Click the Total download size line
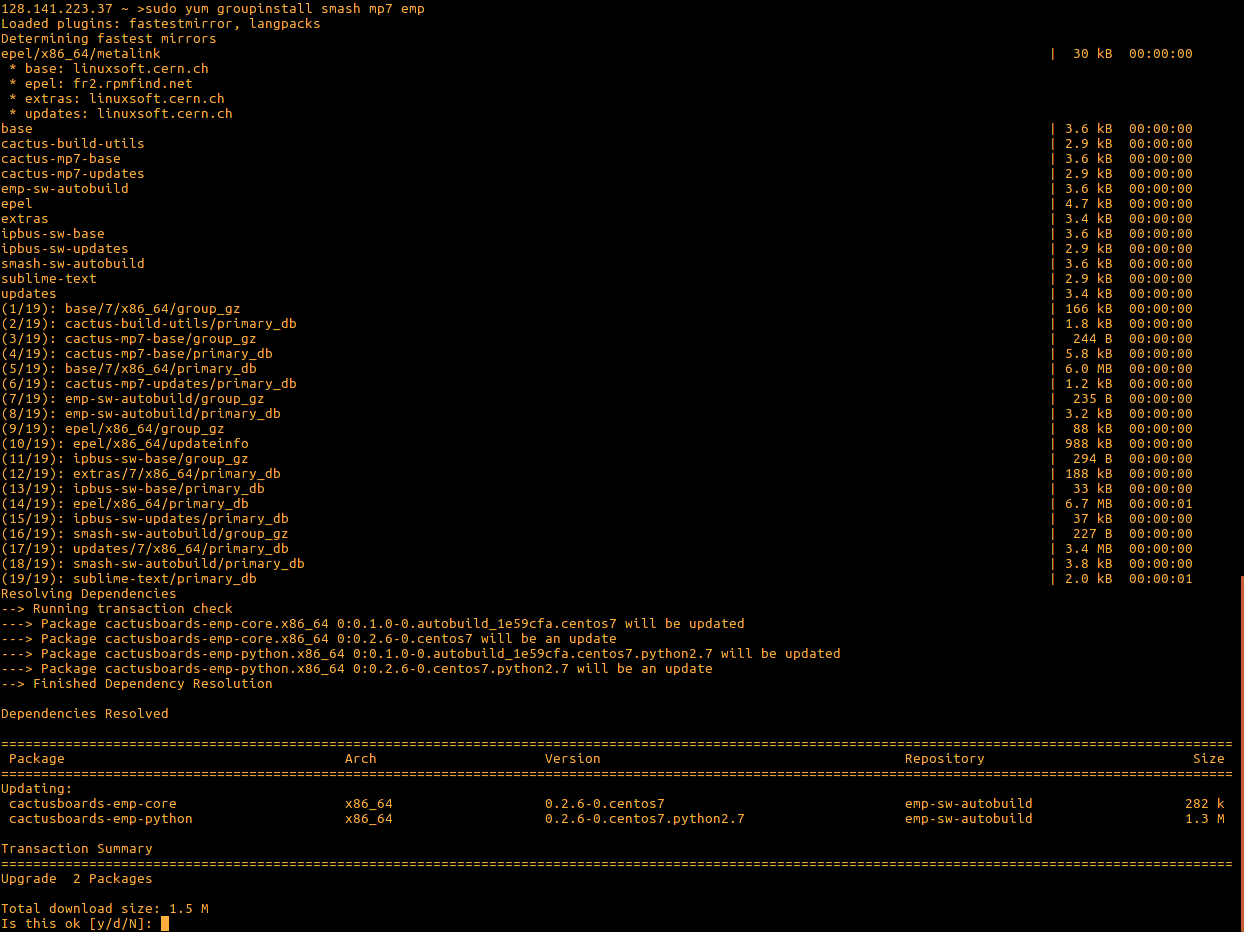Screen dimensions: 1244x932 pyautogui.click(x=104, y=909)
